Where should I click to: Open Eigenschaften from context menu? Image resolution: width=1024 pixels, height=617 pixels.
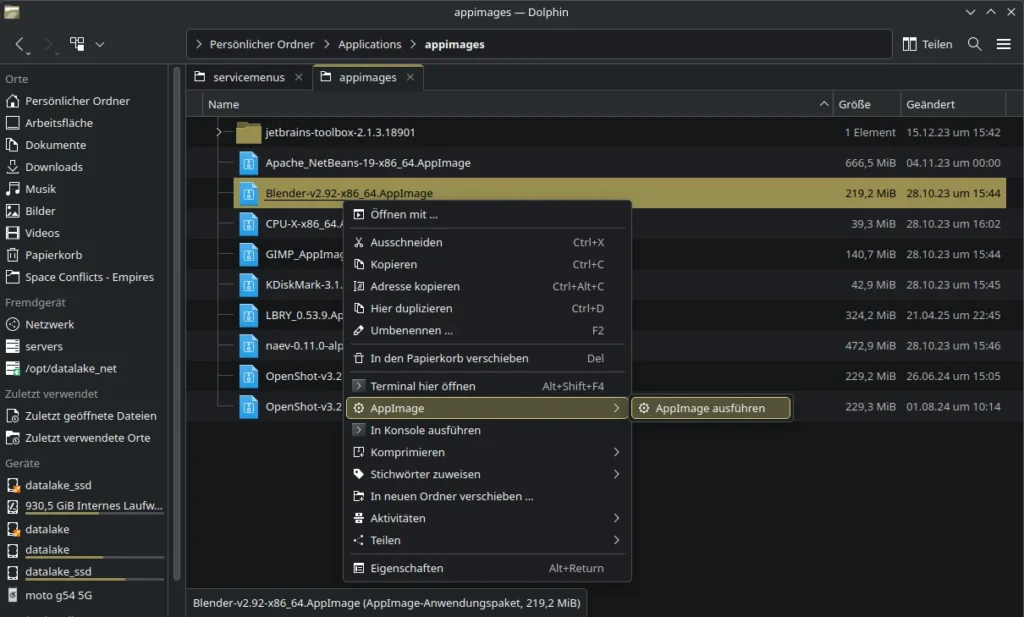coord(487,569)
